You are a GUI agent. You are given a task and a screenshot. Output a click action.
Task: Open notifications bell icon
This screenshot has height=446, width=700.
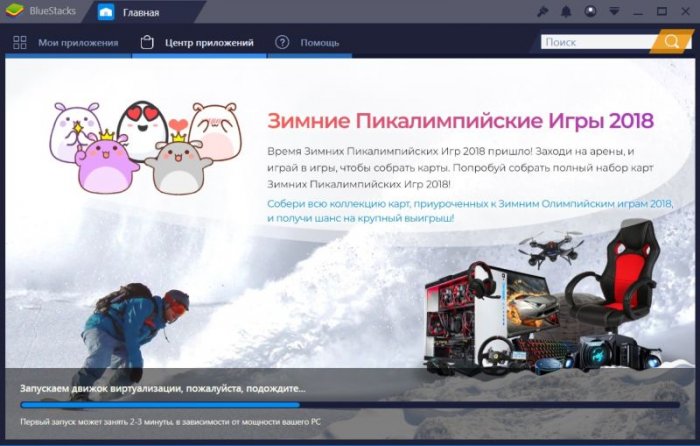pos(566,12)
